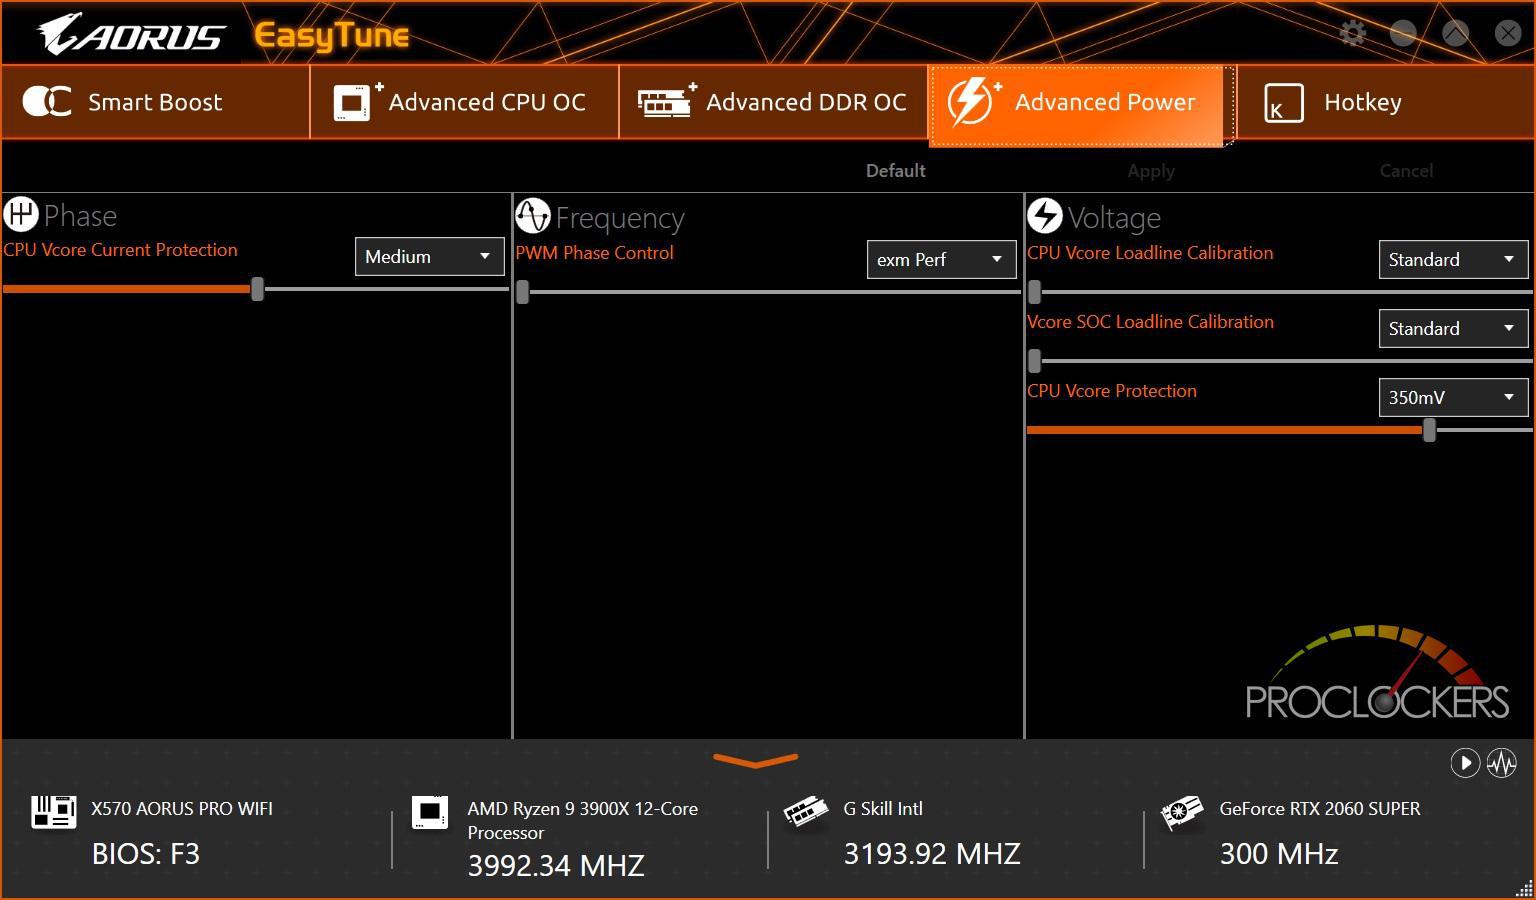This screenshot has width=1536, height=900.
Task: Click the Default button
Action: click(895, 171)
